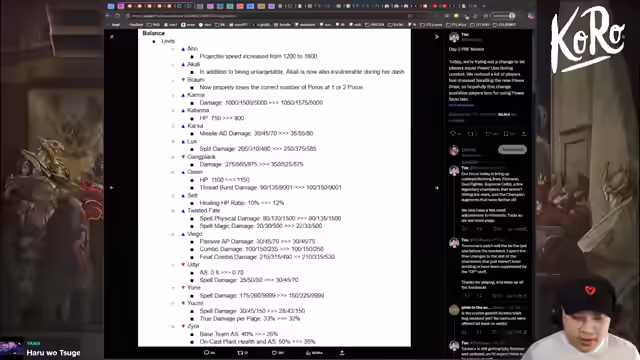Switch to the second pink browser tab
This screenshot has height=360, width=640.
coord(121,6)
